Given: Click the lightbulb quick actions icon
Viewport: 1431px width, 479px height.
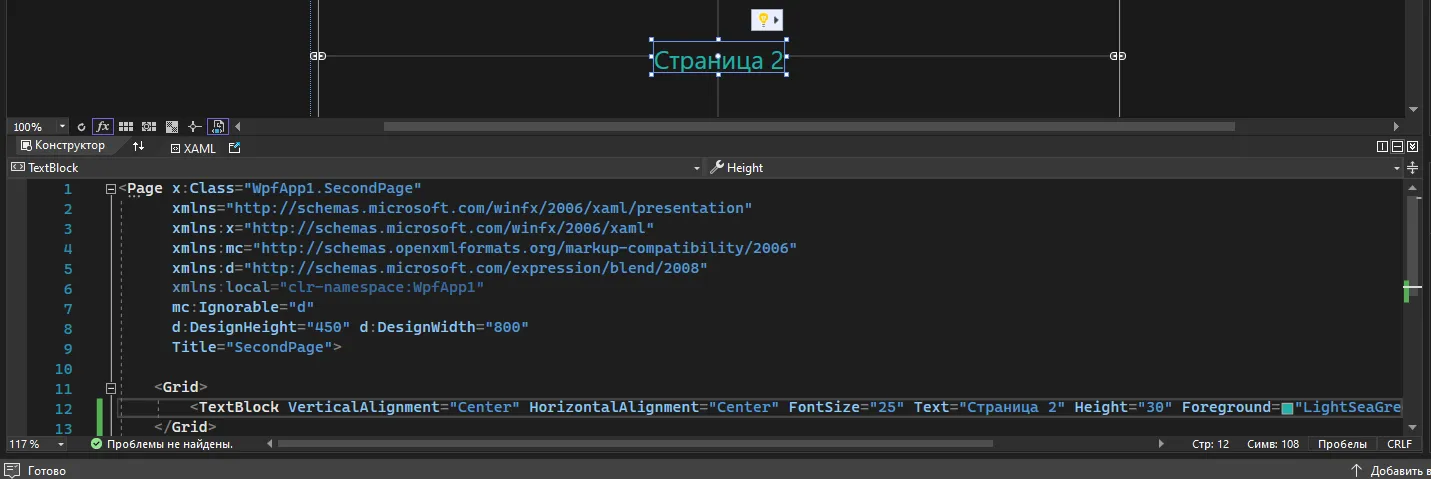Looking at the screenshot, I should tap(762, 20).
